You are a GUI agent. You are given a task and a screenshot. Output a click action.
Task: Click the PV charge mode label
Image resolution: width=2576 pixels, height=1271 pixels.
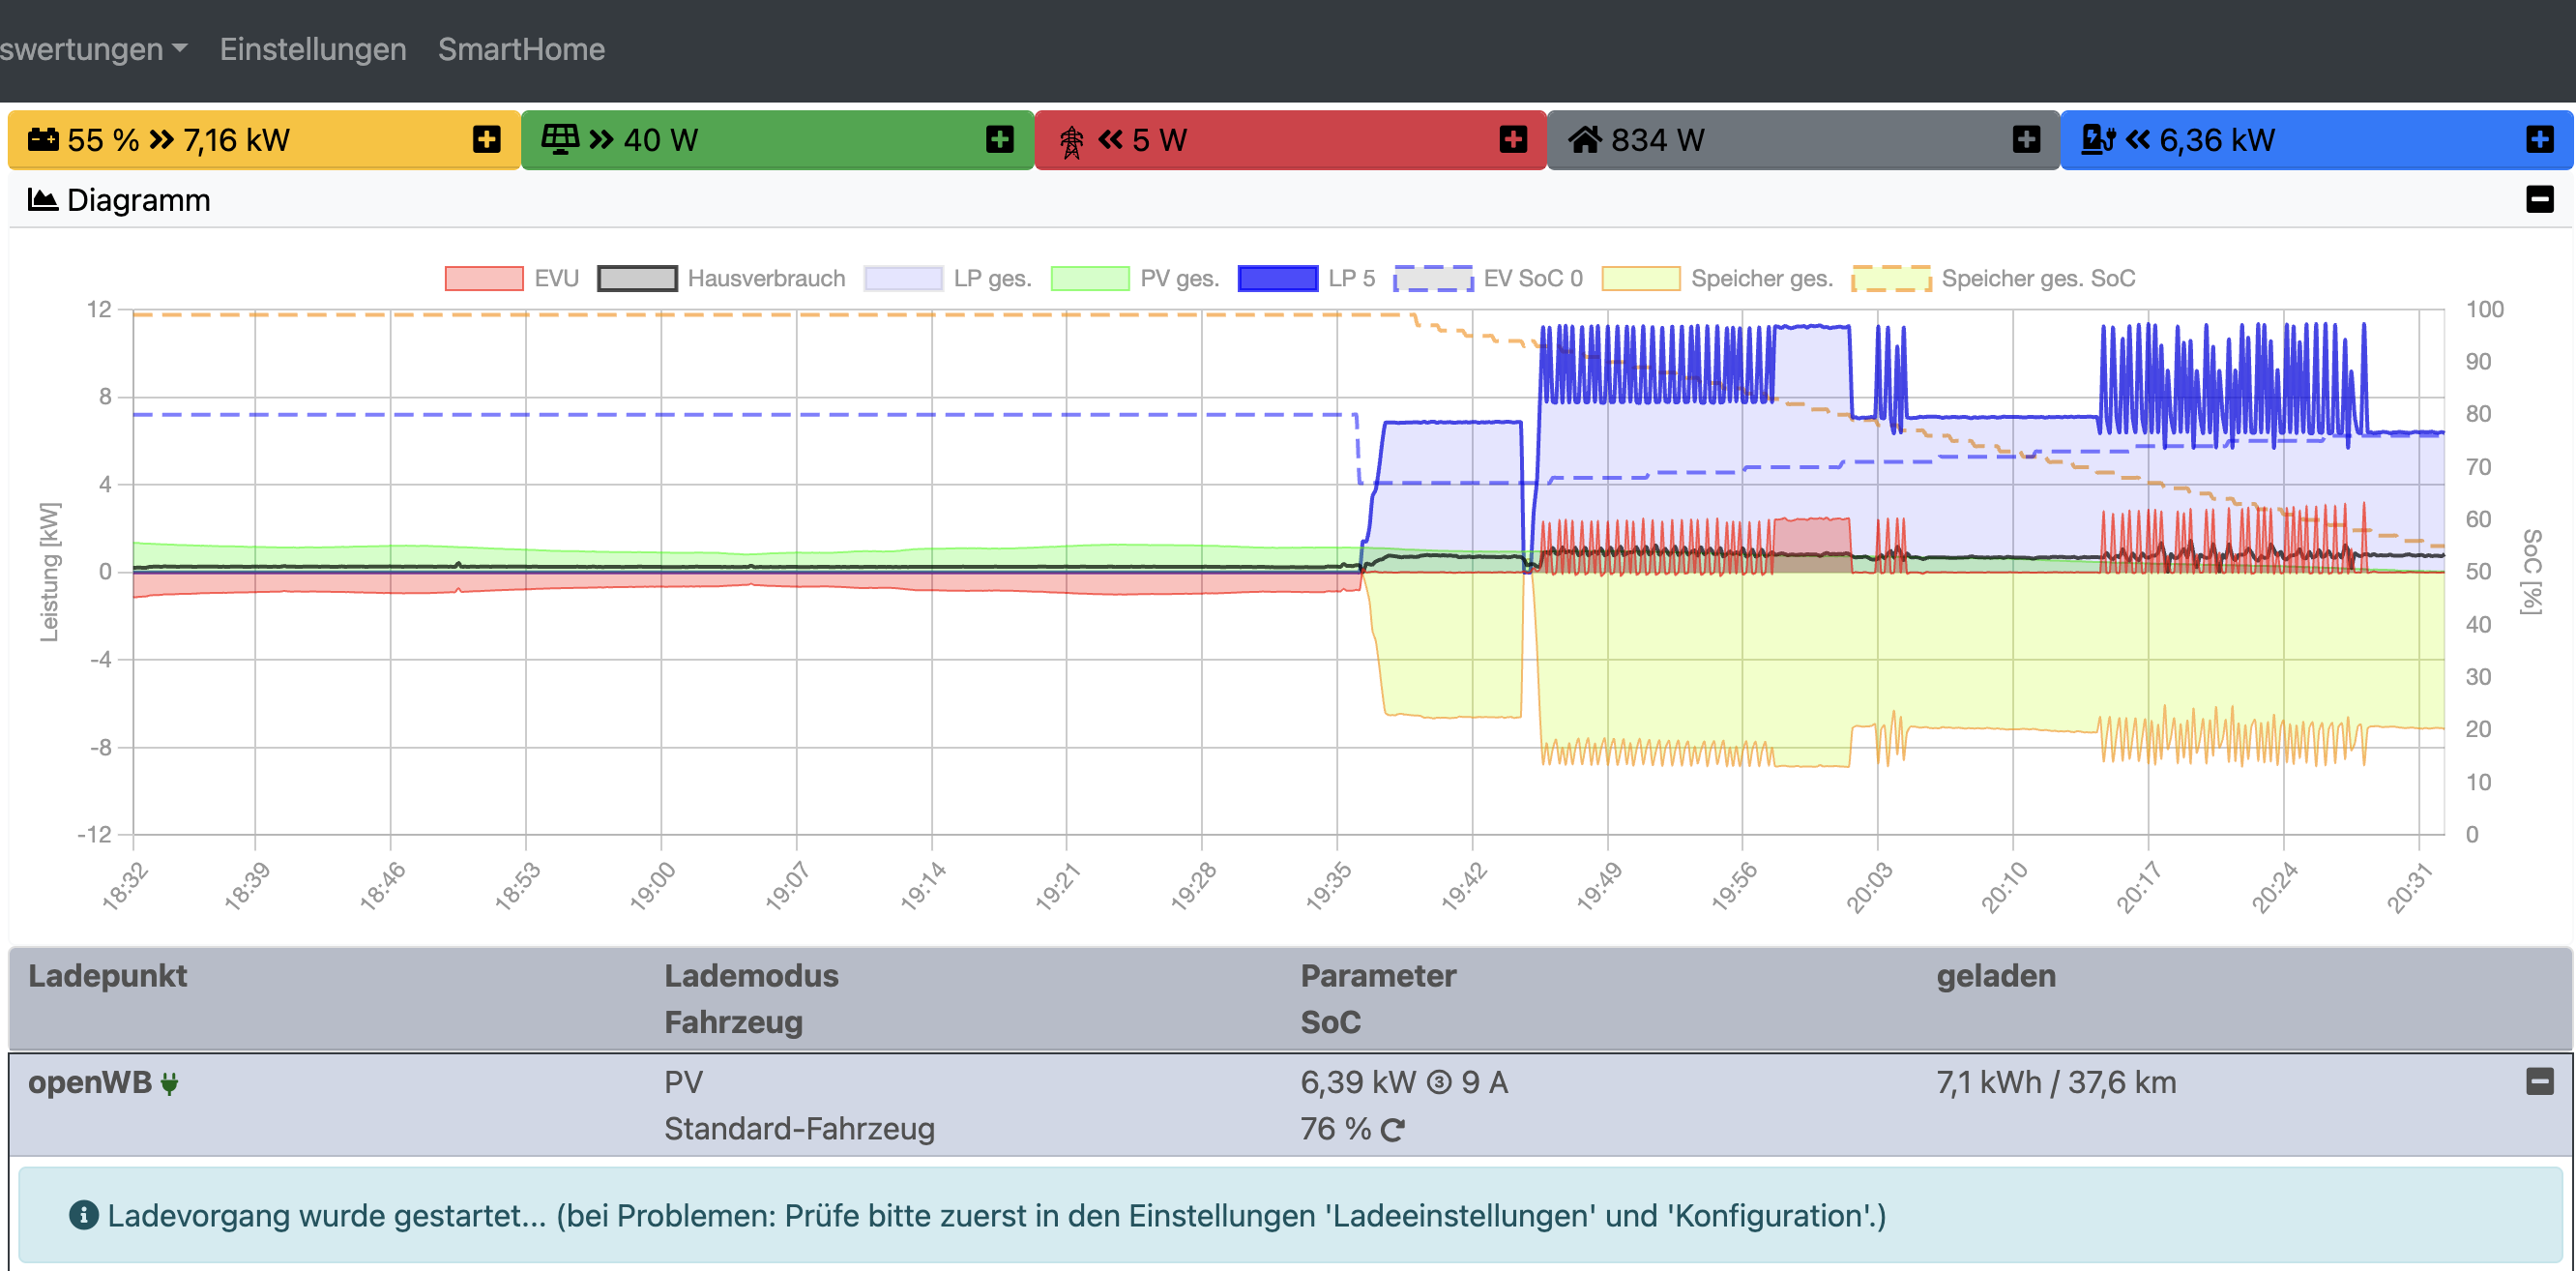point(683,1082)
